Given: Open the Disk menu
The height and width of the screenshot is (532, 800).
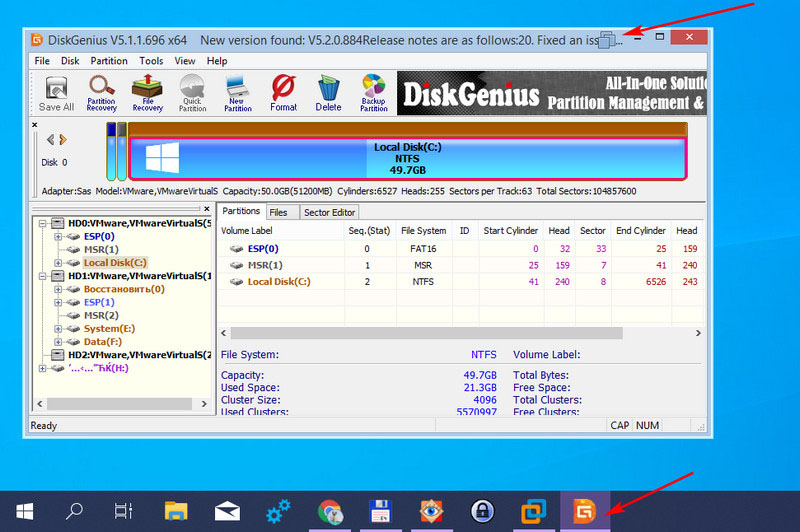Looking at the screenshot, I should click(x=70, y=61).
